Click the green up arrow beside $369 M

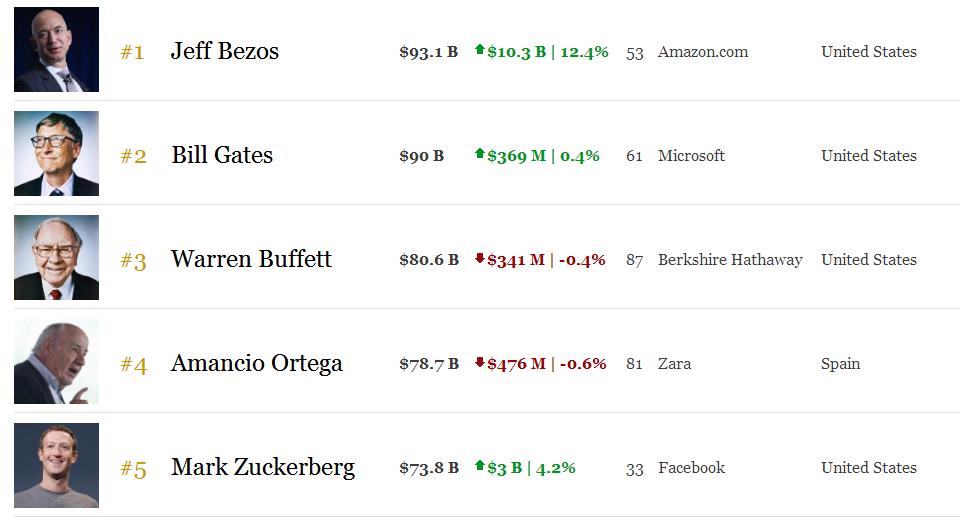tap(480, 154)
